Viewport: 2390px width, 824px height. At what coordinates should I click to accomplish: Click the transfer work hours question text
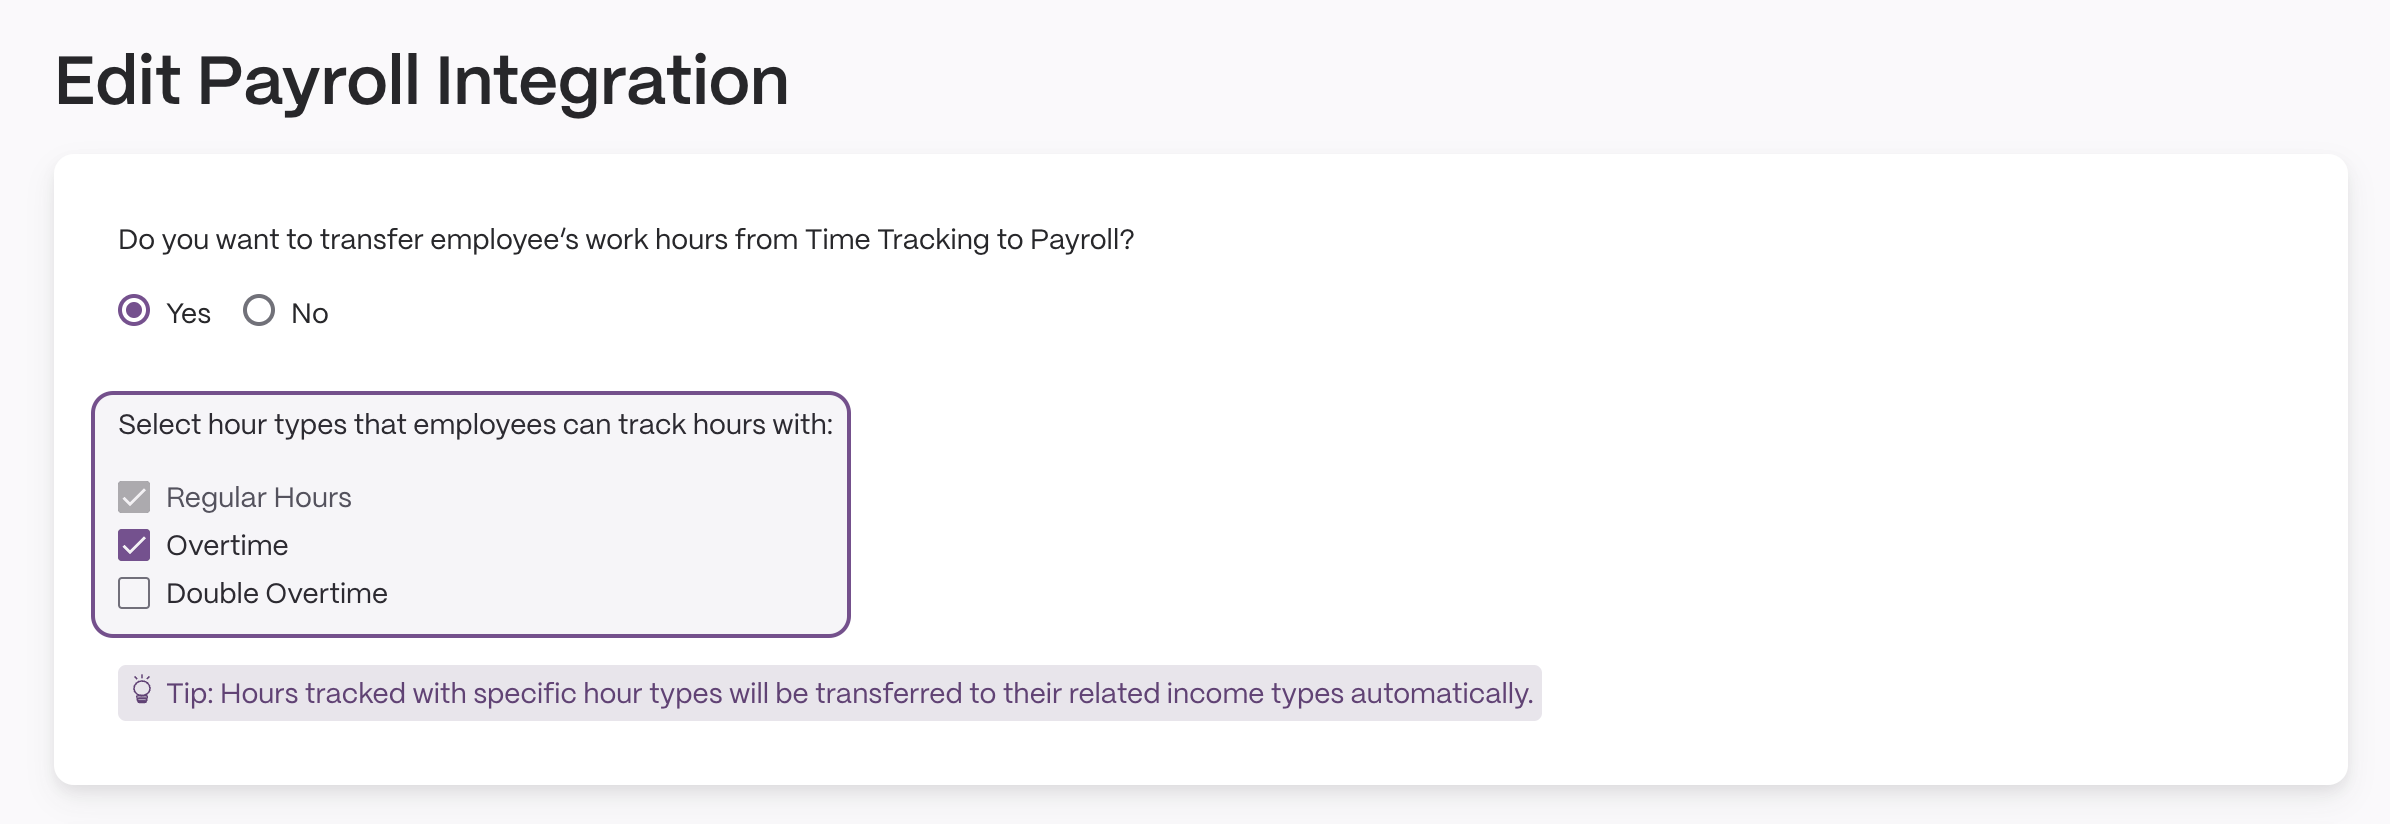coord(626,240)
